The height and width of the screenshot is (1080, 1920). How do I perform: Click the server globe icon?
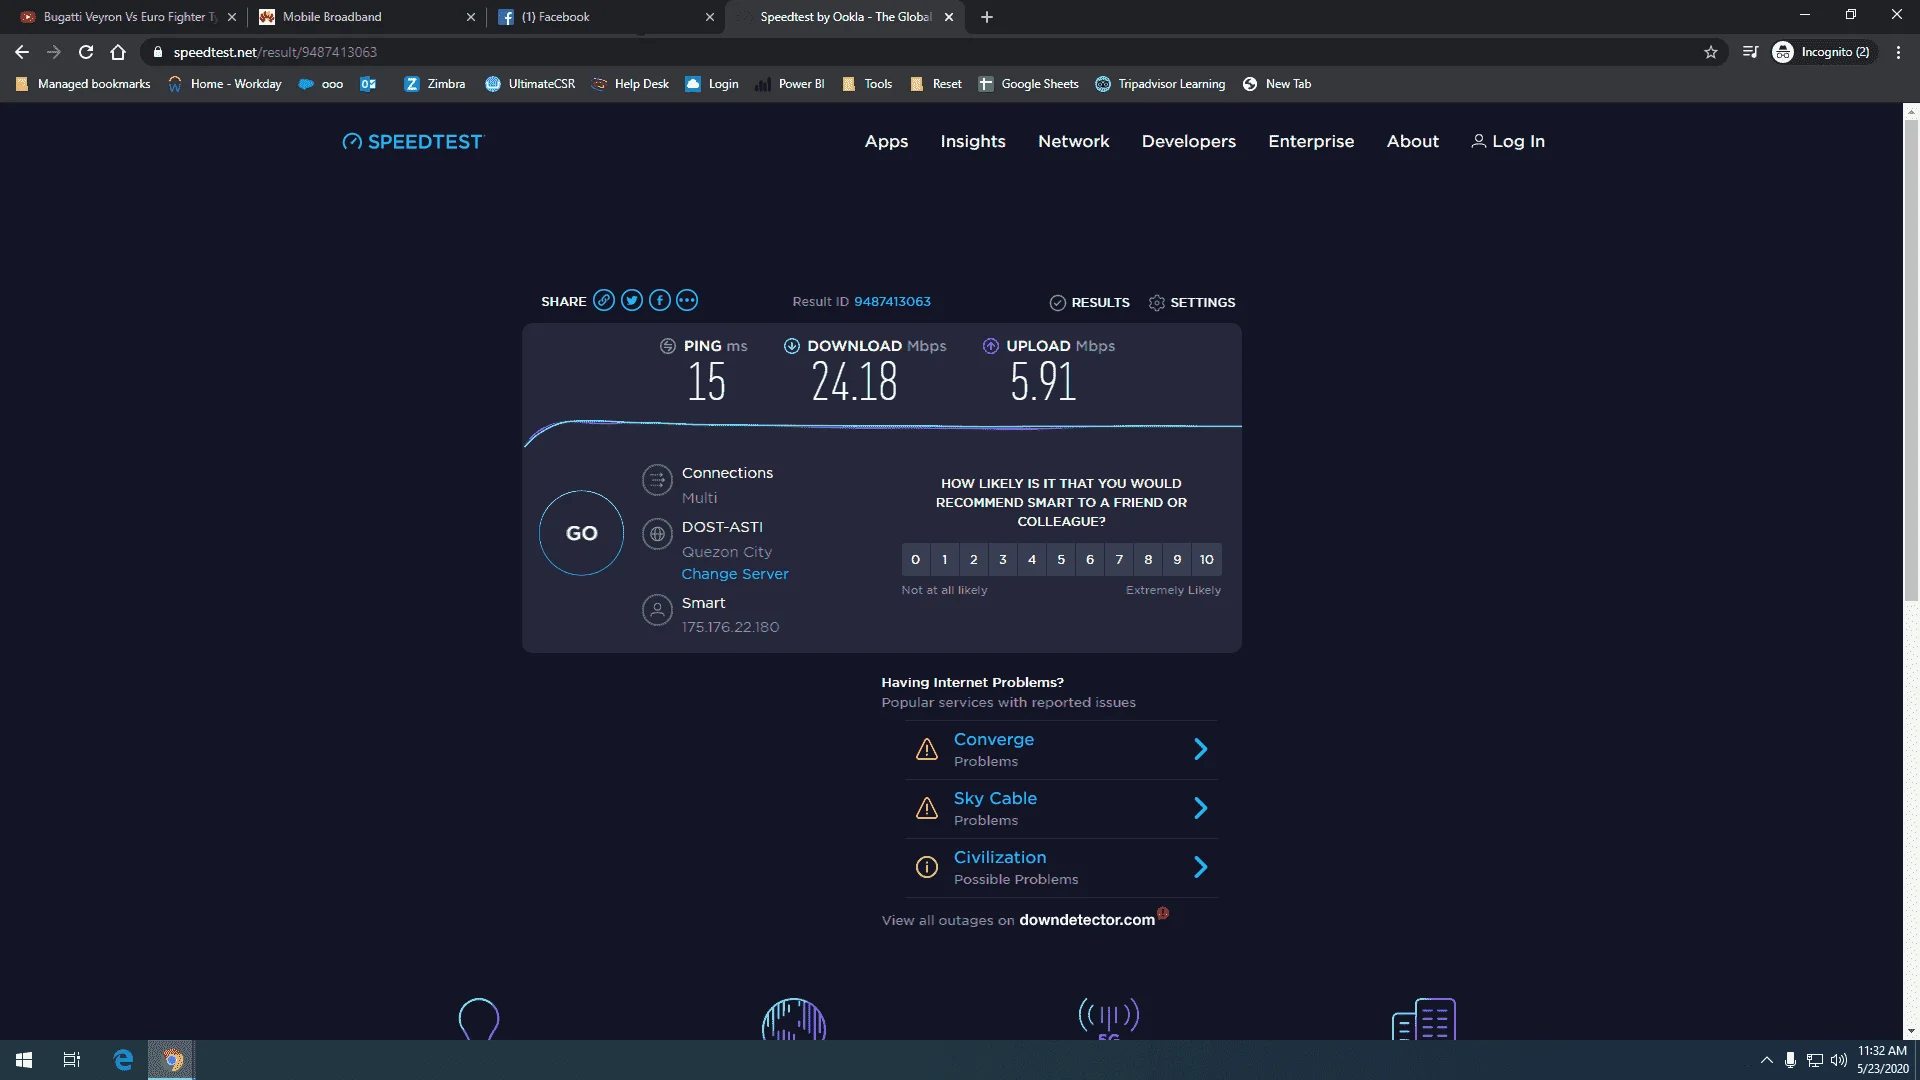coord(657,534)
